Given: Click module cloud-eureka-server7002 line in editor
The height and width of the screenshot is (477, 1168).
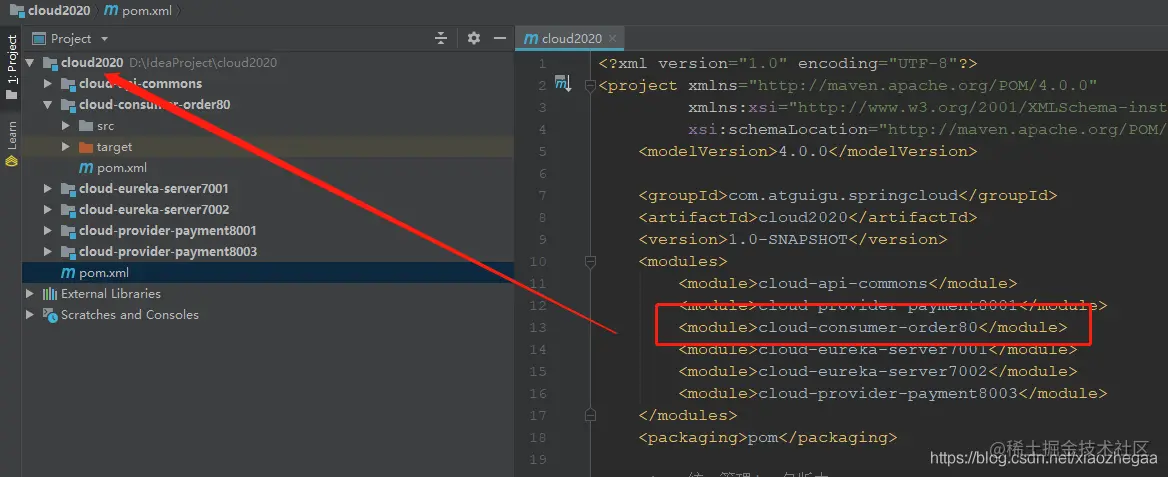Looking at the screenshot, I should pos(877,371).
